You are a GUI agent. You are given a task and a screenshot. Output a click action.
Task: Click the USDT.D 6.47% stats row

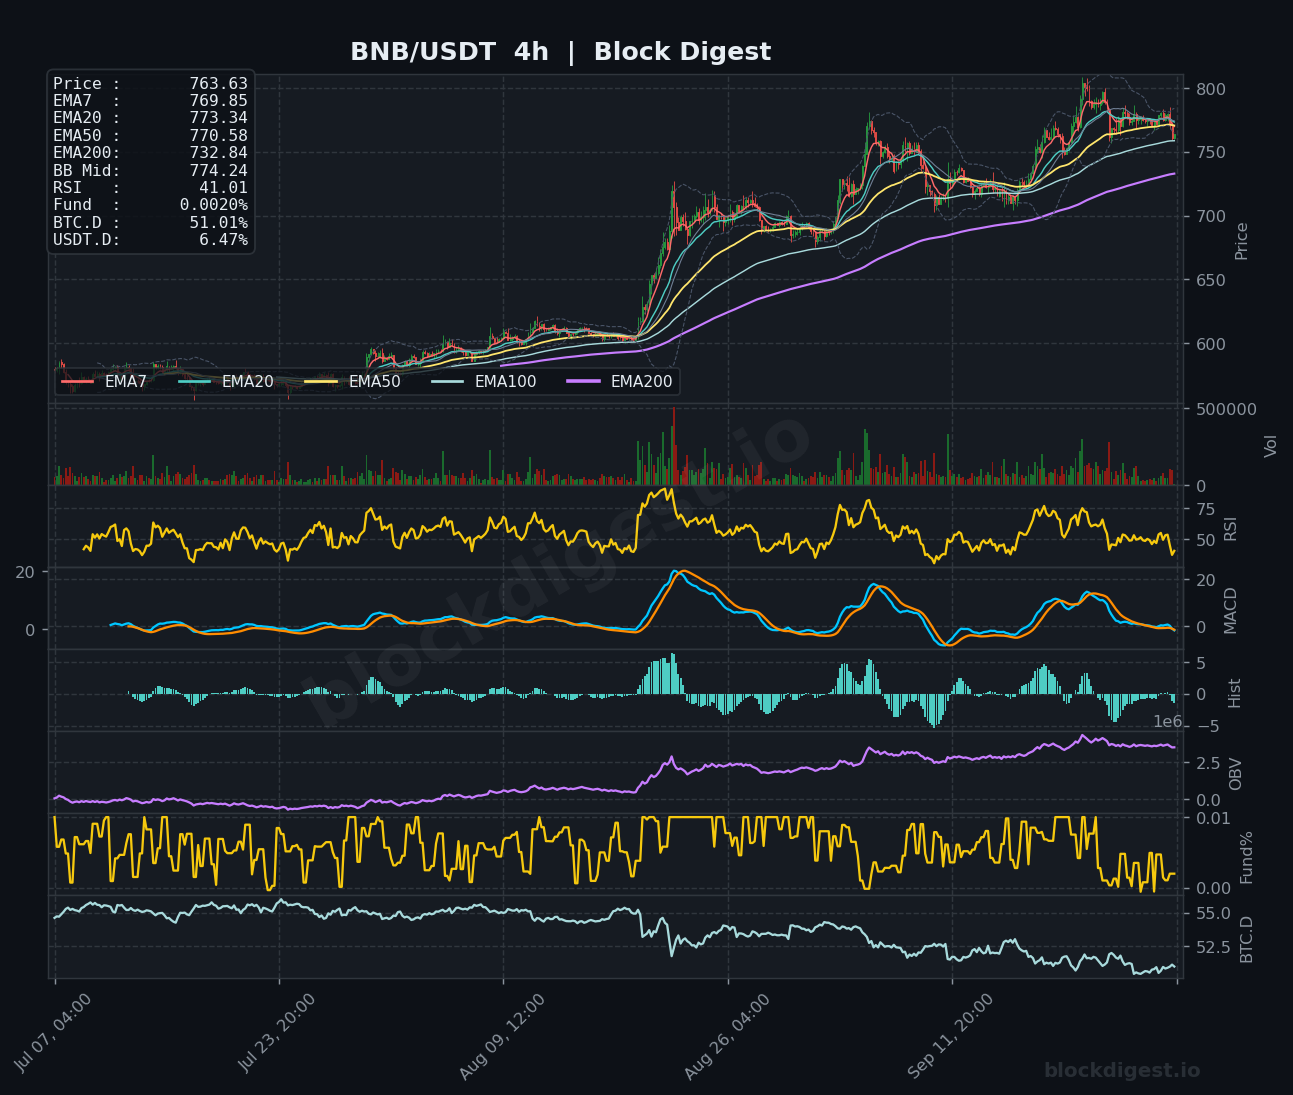pyautogui.click(x=150, y=240)
